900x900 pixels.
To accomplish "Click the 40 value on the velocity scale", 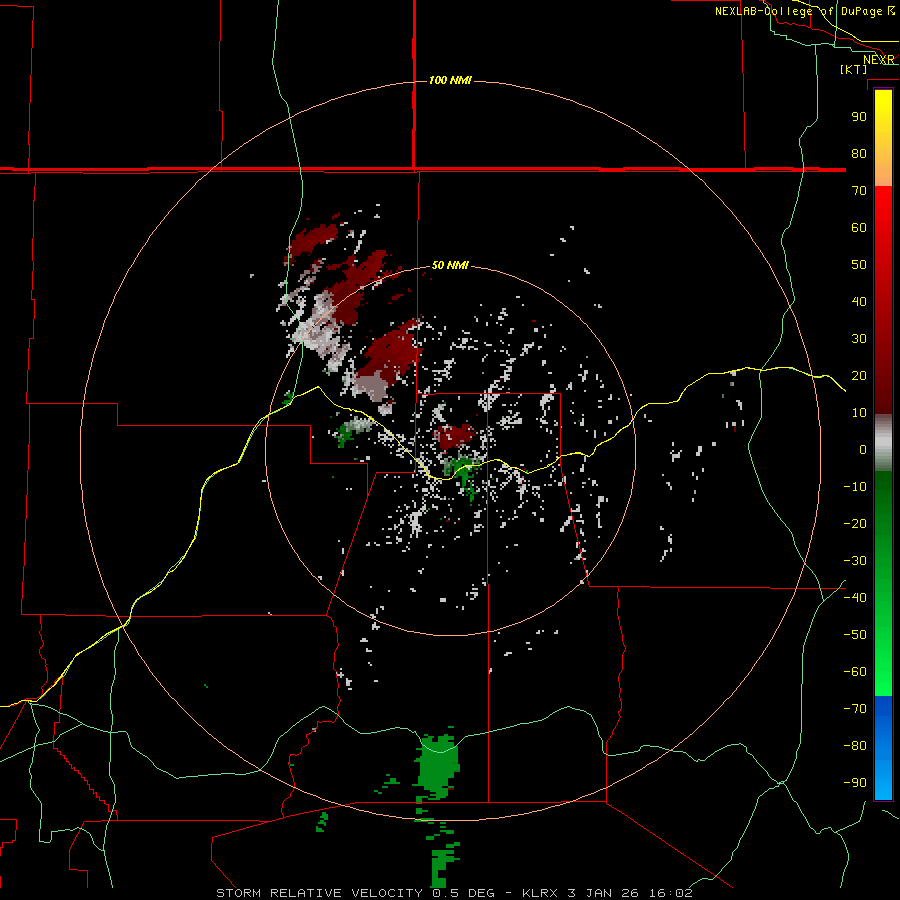I will [x=859, y=302].
